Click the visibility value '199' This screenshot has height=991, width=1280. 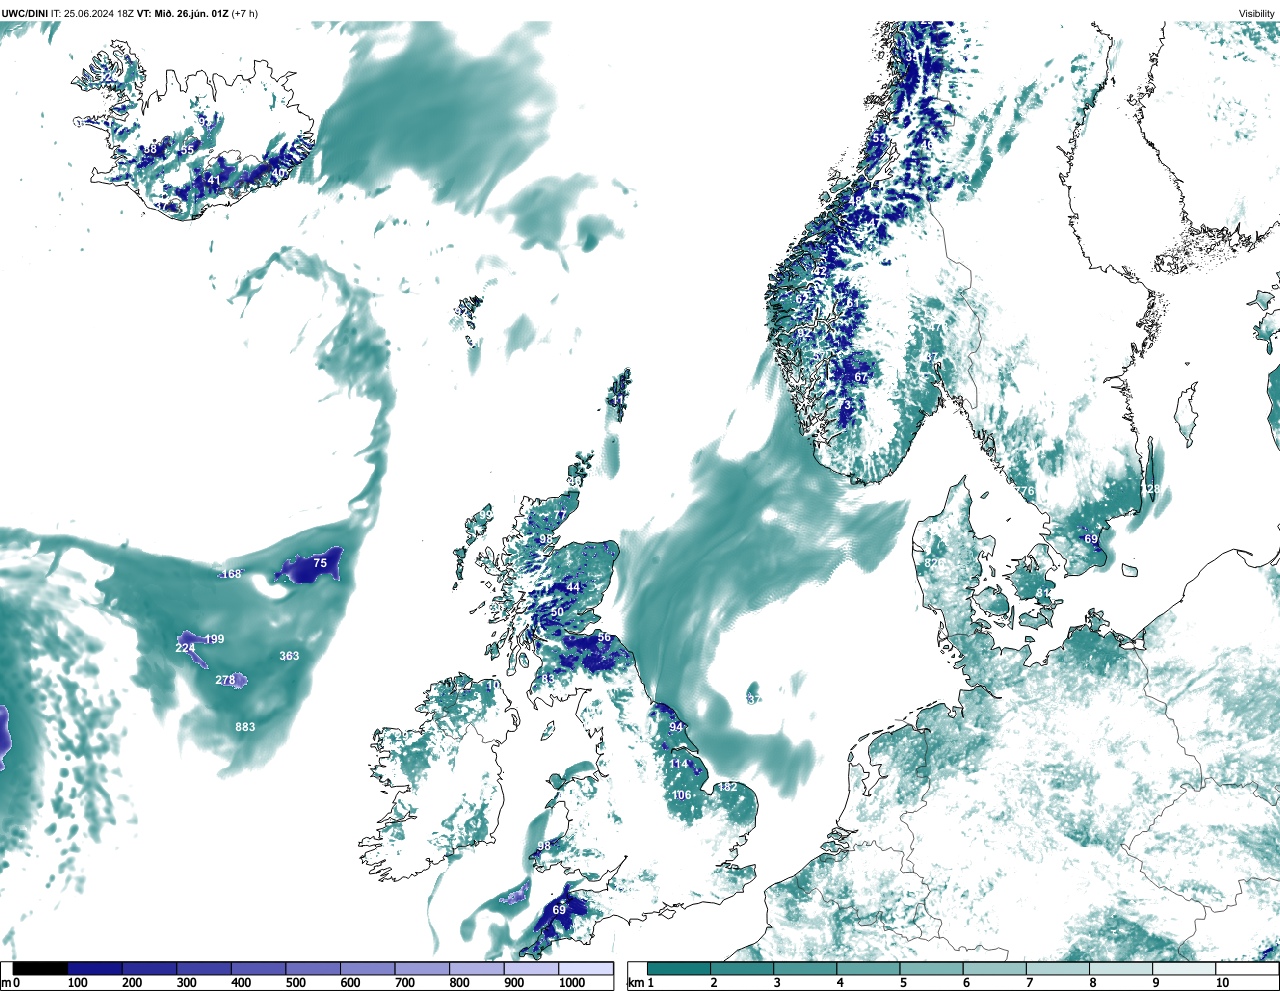(x=214, y=639)
